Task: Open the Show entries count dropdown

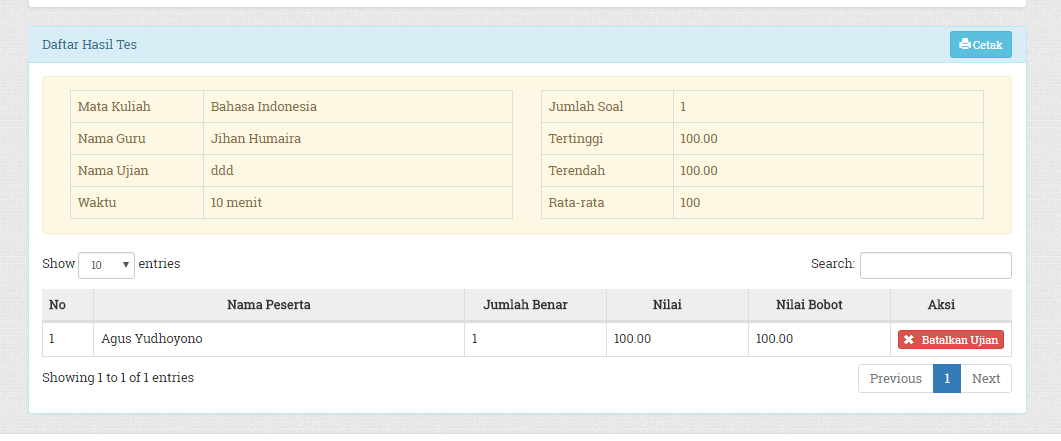Action: click(x=106, y=265)
